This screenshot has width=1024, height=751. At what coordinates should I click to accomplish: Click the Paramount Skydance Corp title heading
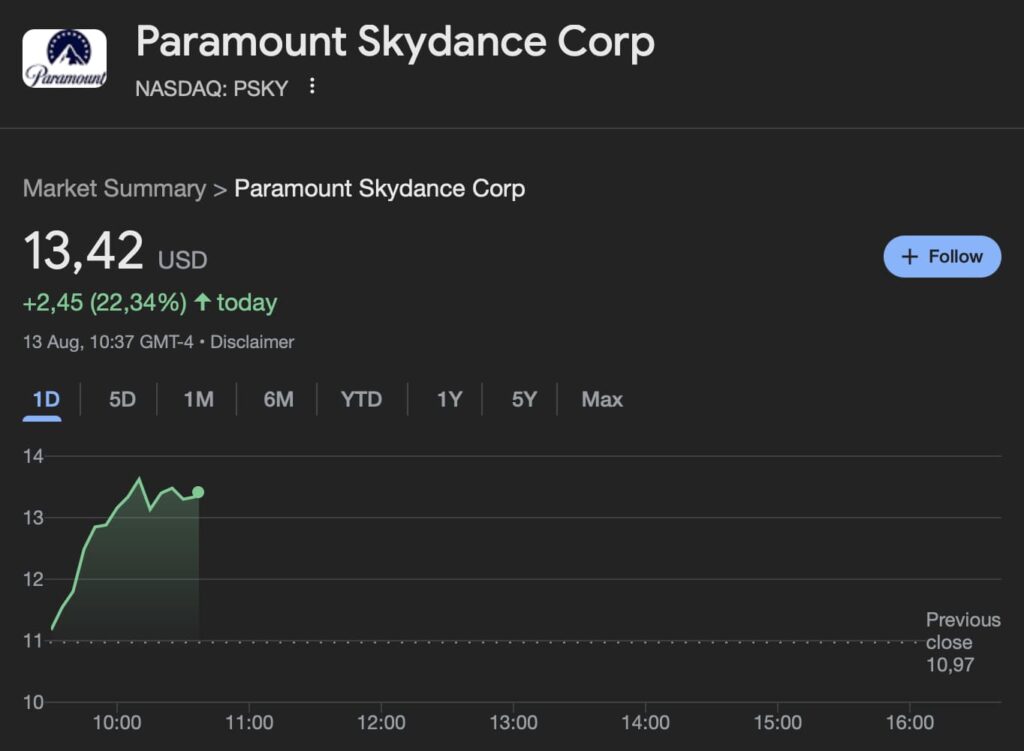pos(395,43)
